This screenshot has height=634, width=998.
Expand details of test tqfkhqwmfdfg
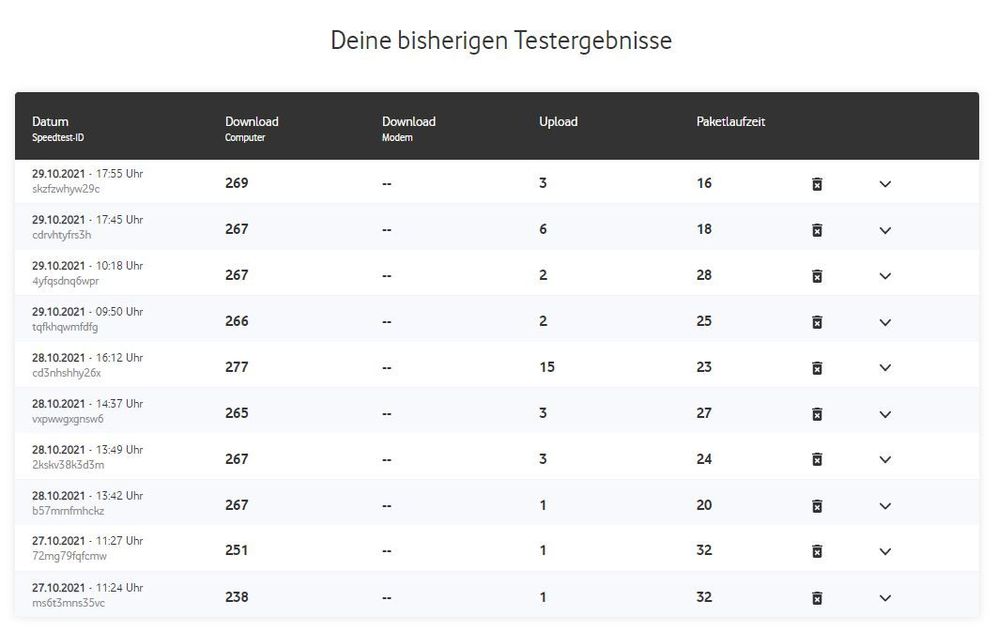[885, 322]
